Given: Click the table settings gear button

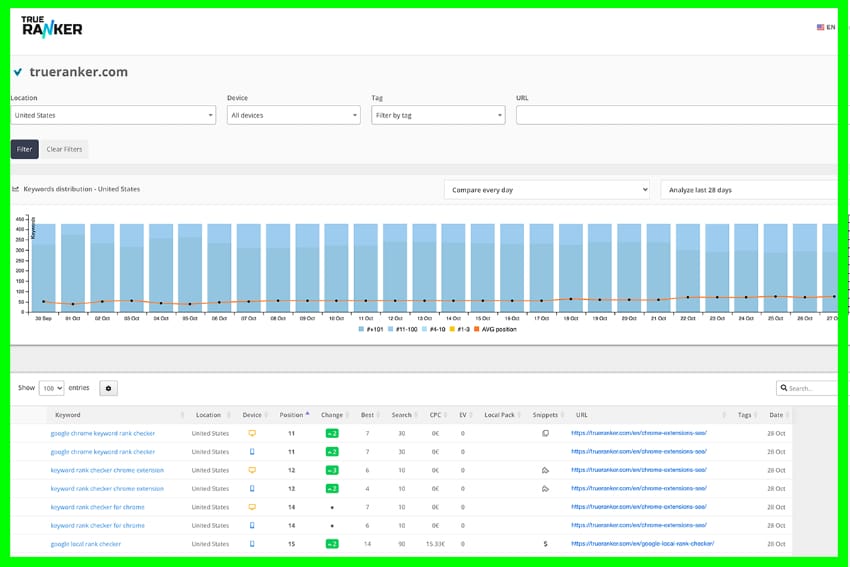Looking at the screenshot, I should click(x=108, y=388).
